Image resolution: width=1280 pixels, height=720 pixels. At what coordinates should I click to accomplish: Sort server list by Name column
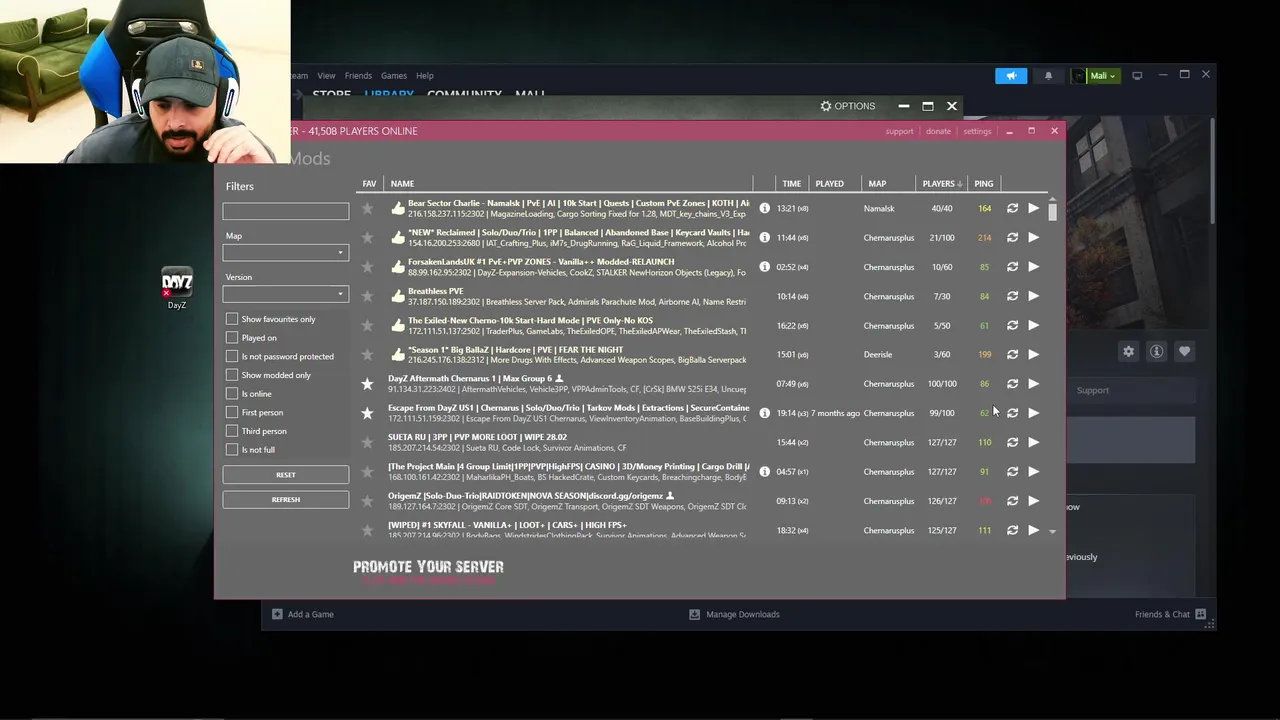click(x=402, y=184)
